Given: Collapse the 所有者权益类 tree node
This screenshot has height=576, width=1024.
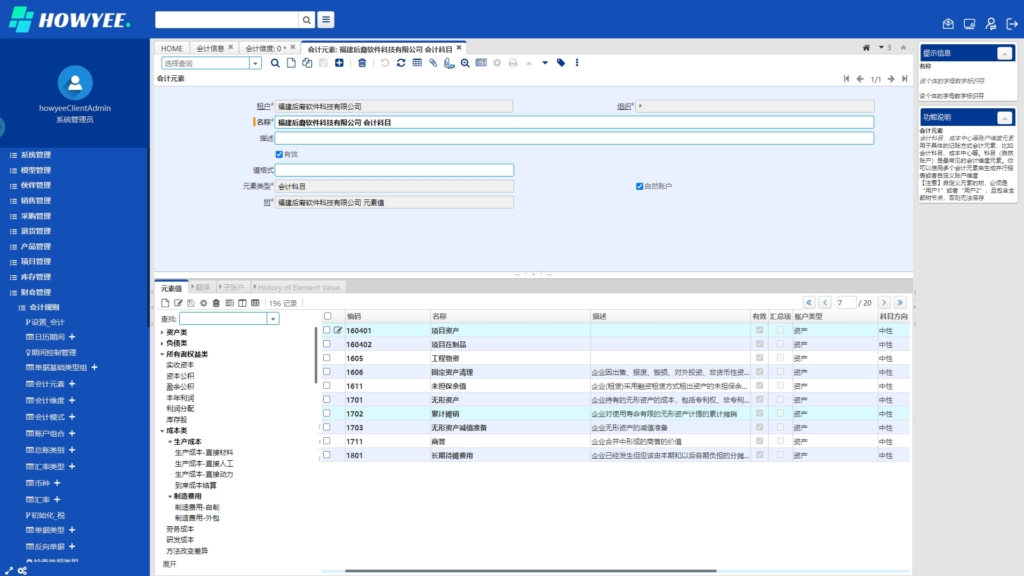Looking at the screenshot, I should pyautogui.click(x=163, y=354).
